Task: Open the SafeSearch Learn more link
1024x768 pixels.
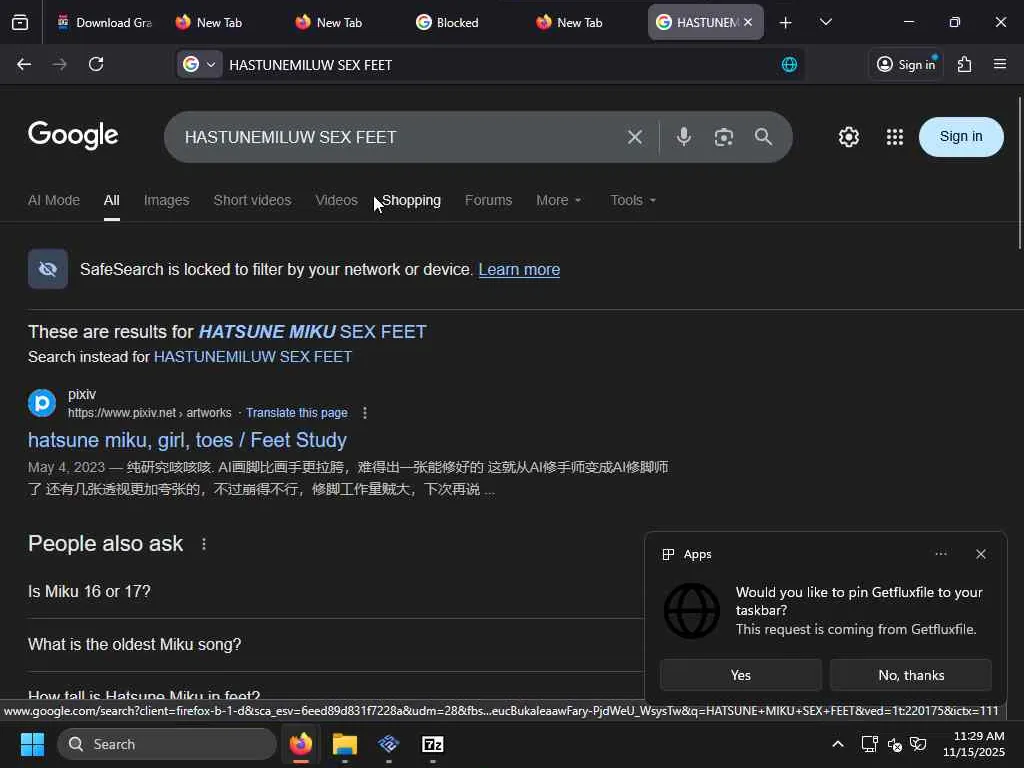Action: [x=519, y=270]
